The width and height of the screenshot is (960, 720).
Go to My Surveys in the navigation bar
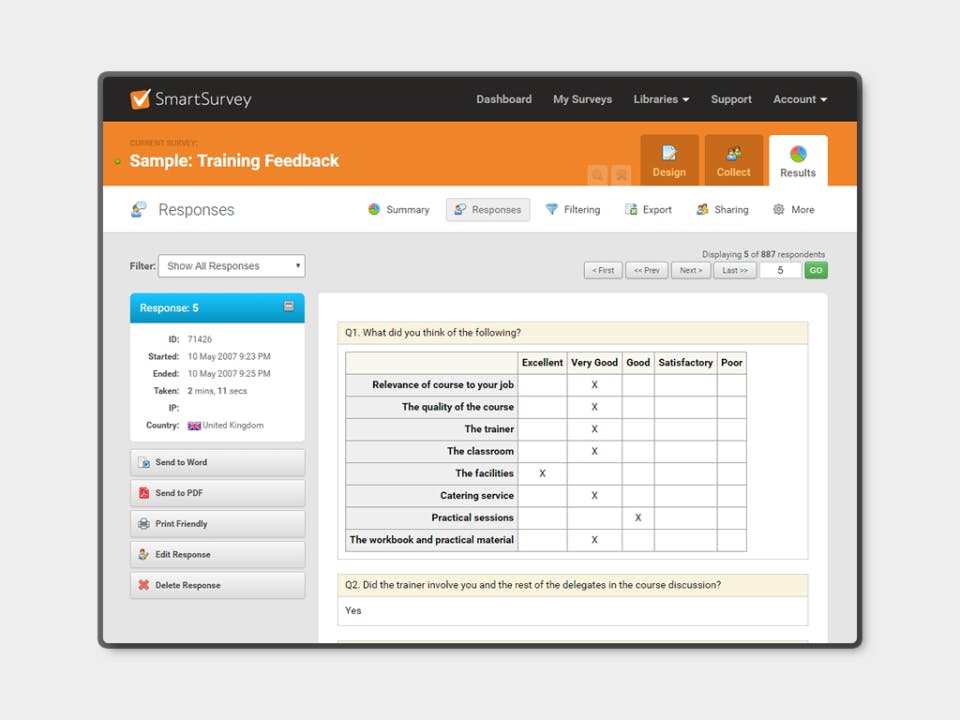coord(582,99)
